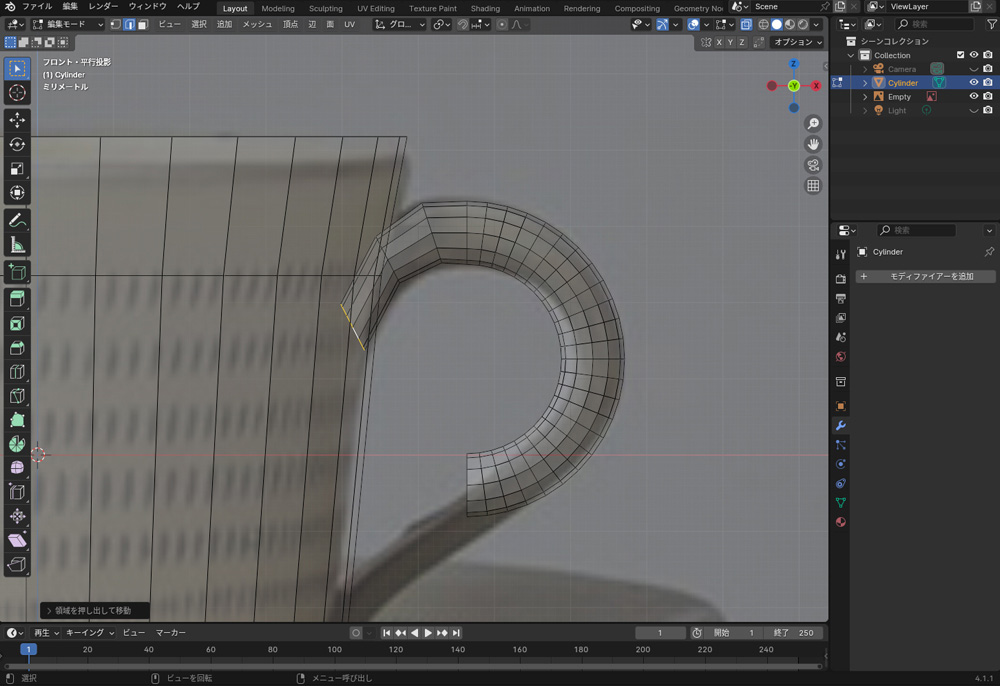Activate the Rotate tool

point(17,144)
